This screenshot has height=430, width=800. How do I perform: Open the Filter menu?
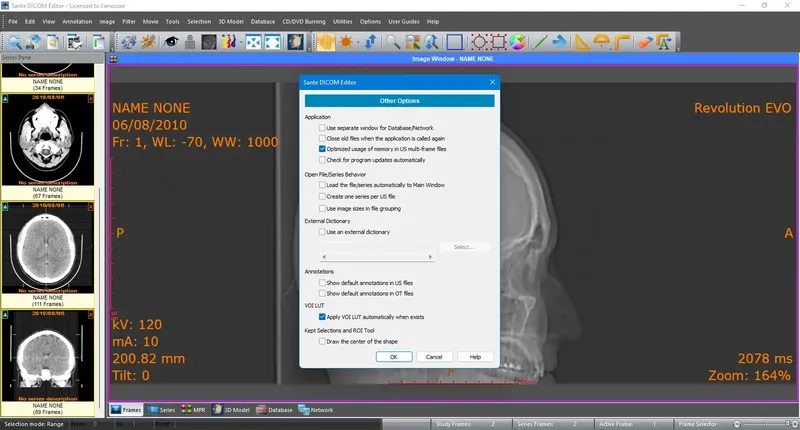(x=129, y=21)
